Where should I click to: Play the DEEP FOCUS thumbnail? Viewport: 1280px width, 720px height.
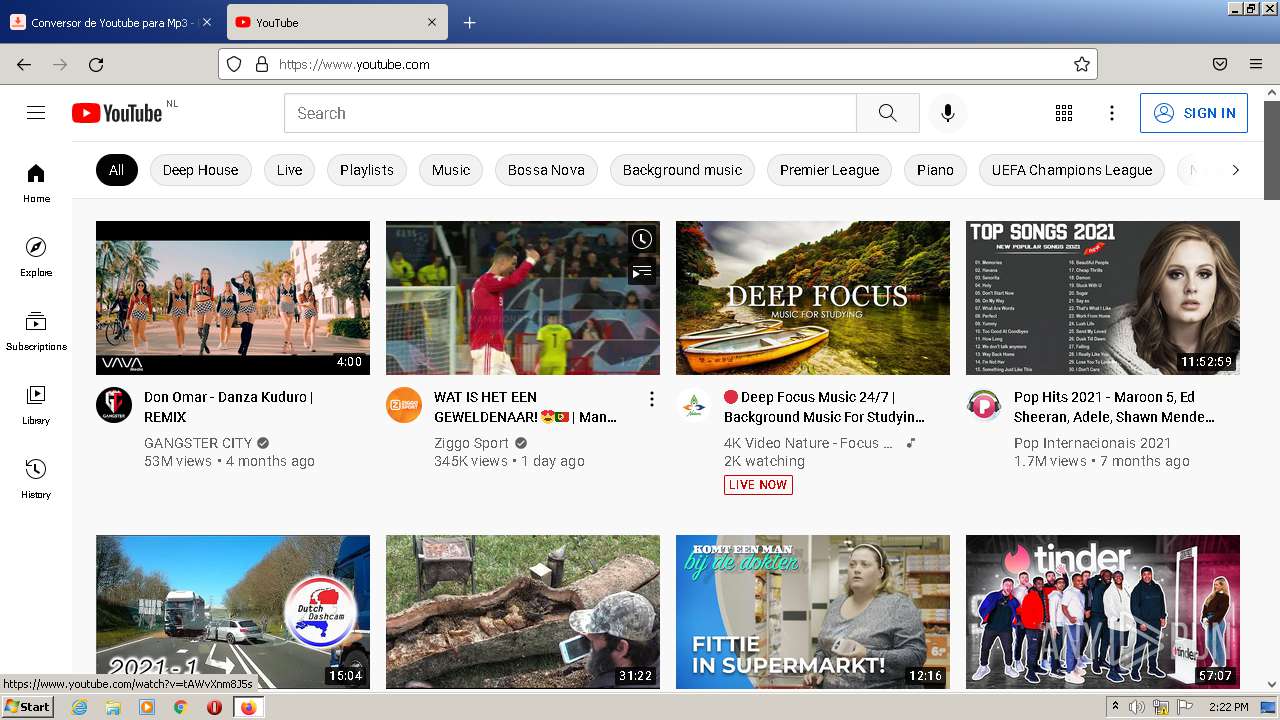813,298
